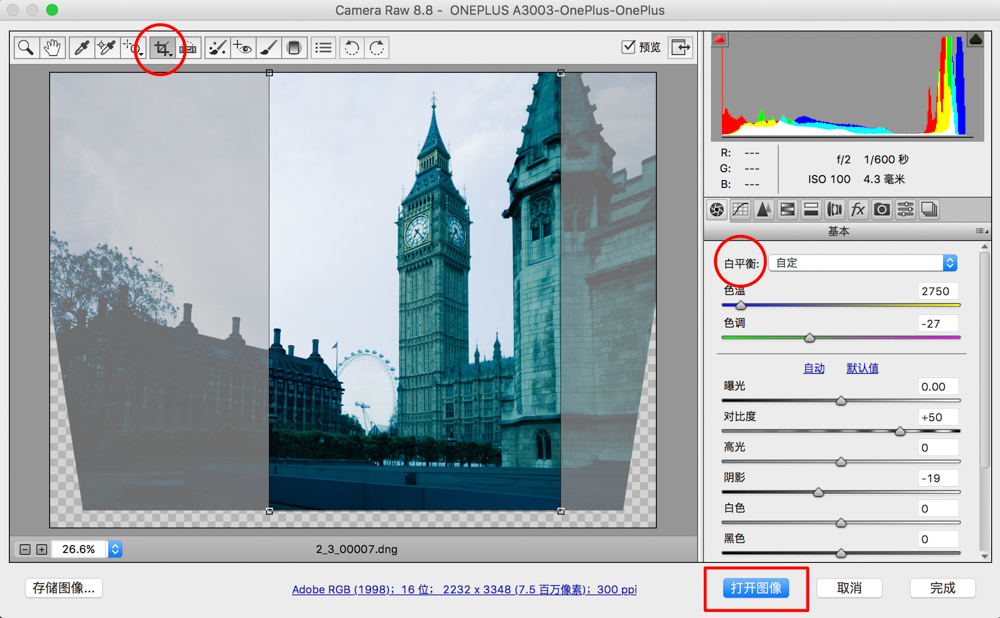Click the 色温 value field 2750
Viewport: 1000px width, 618px height.
pos(938,291)
